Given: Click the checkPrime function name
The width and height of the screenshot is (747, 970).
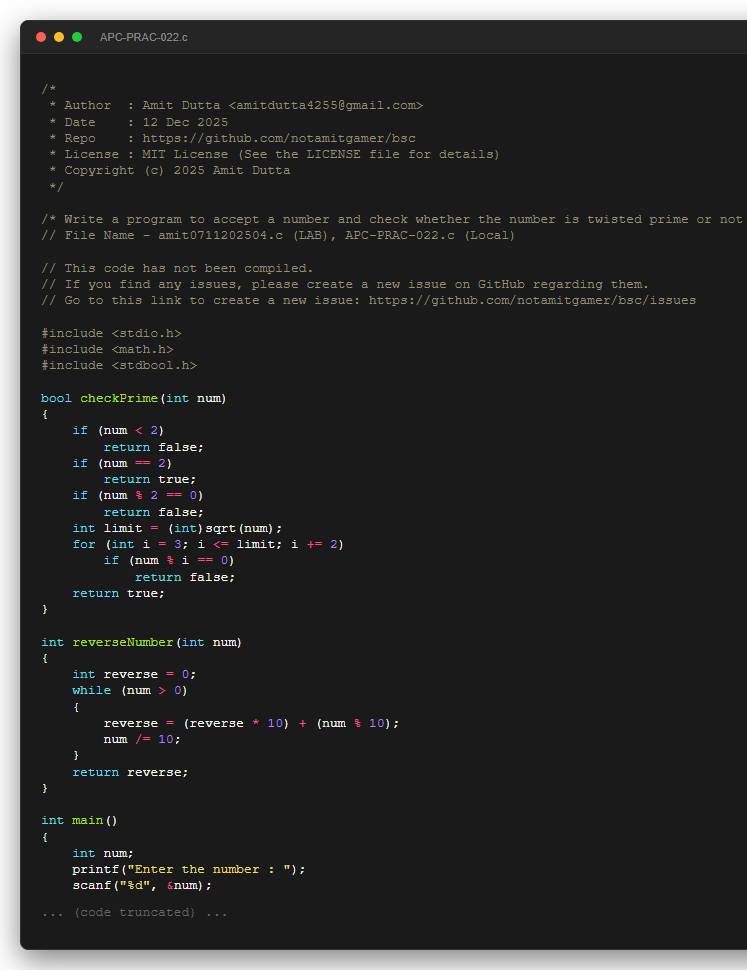Looking at the screenshot, I should coord(119,398).
